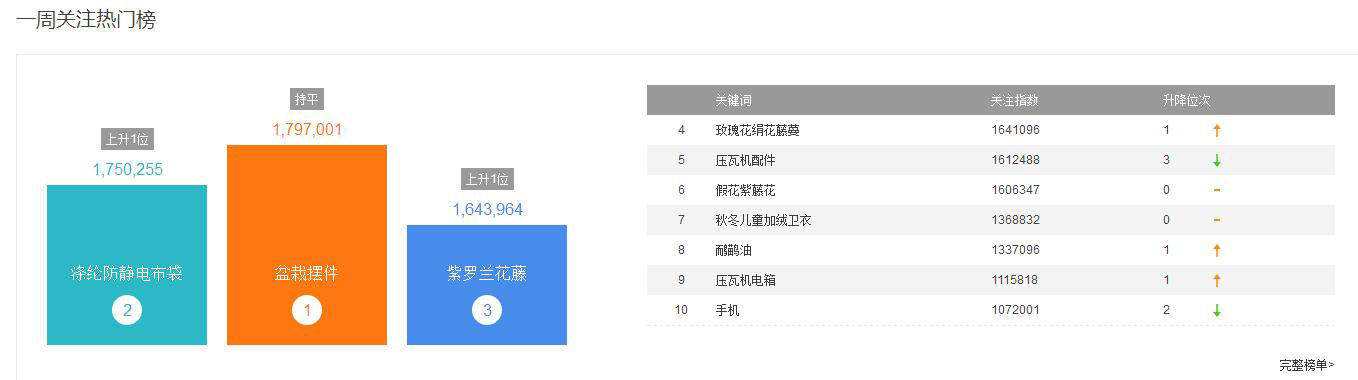The height and width of the screenshot is (380, 1358).
Task: Click the 关注指数 column header
Action: point(1014,100)
